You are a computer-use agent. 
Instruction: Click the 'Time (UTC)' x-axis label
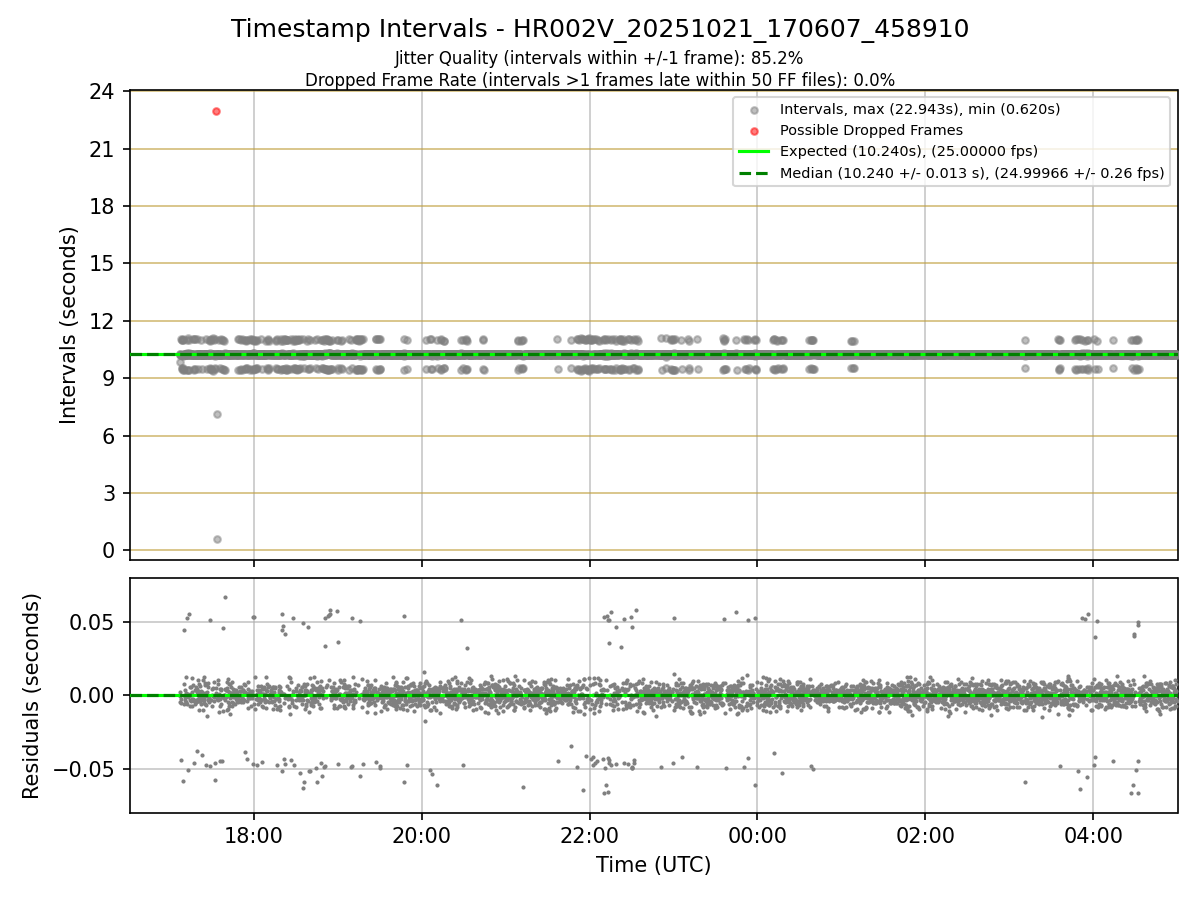point(654,865)
